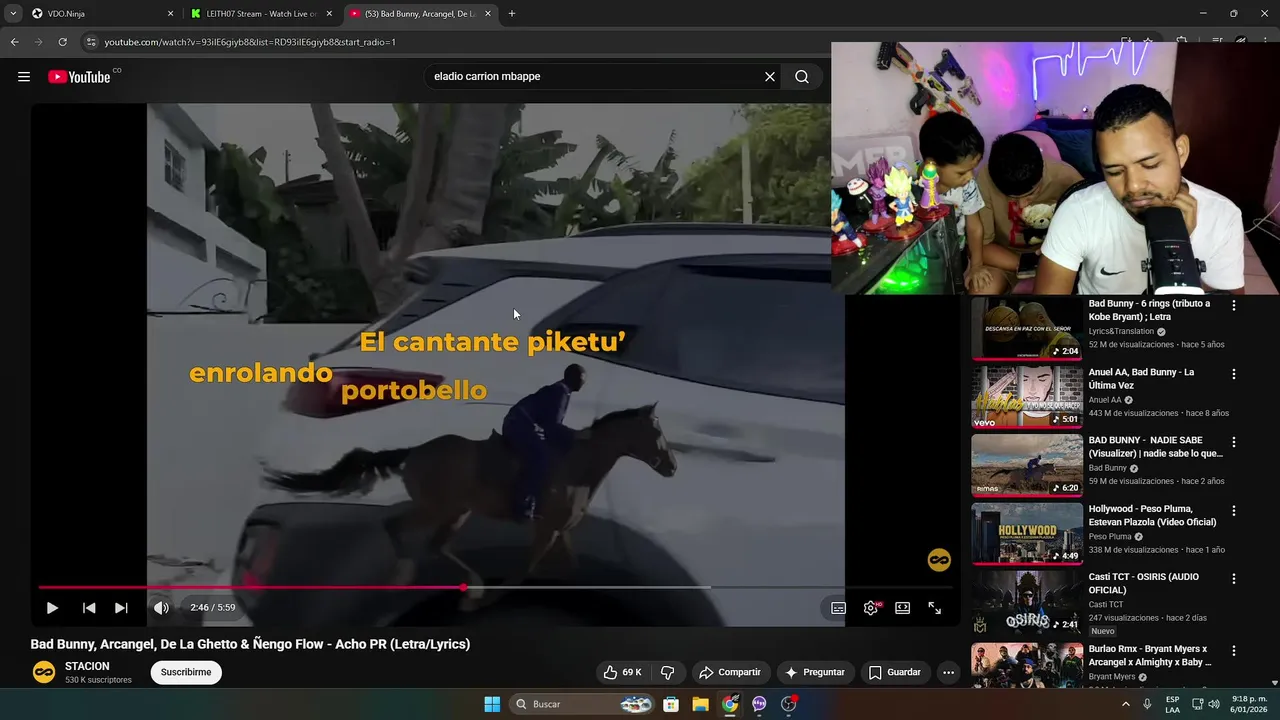Click the STACION channel watermark in player
This screenshot has width=1280, height=720.
pos(939,560)
